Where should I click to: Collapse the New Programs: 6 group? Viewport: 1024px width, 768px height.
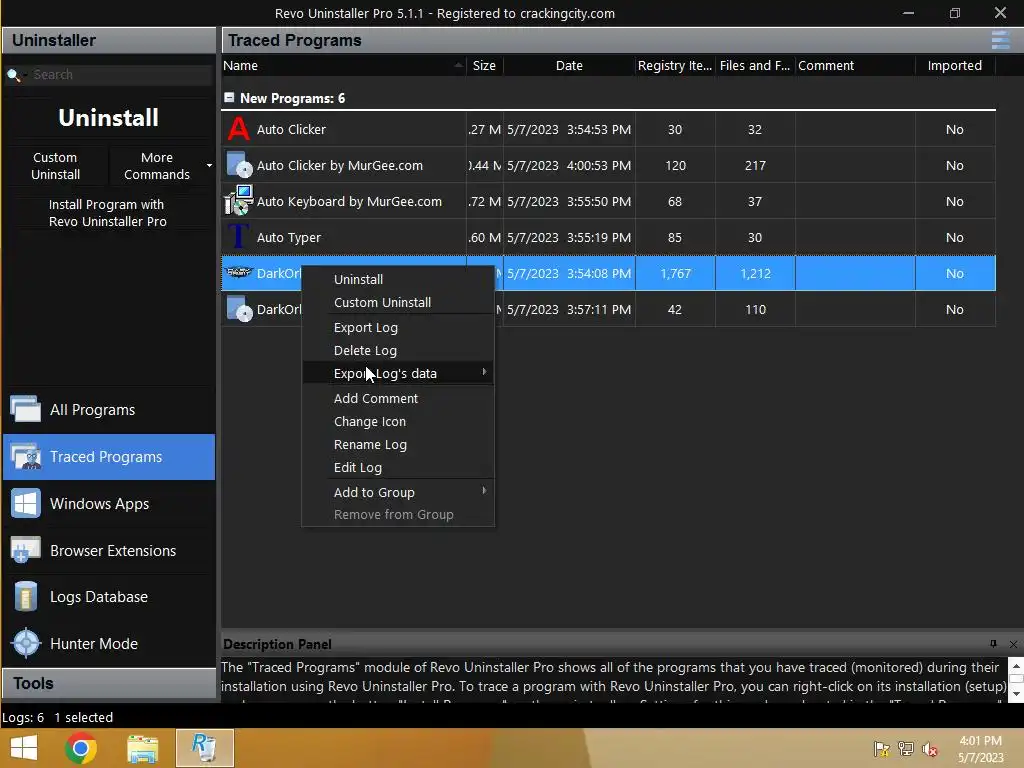[229, 97]
